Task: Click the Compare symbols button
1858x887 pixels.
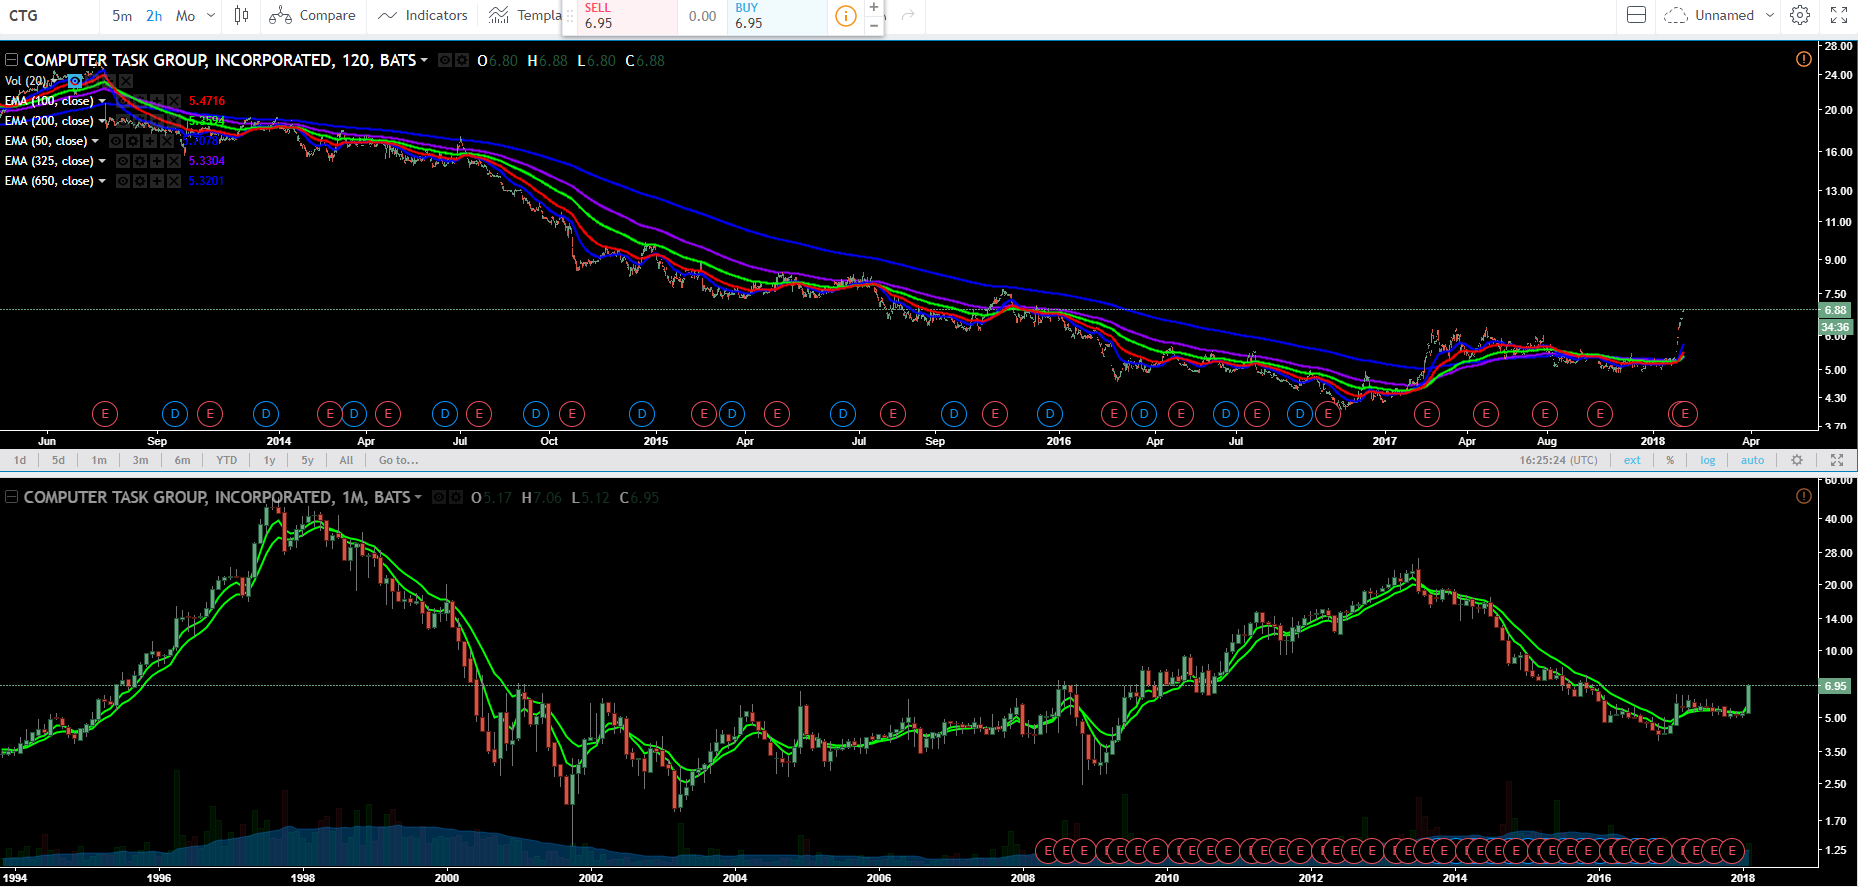Action: (312, 15)
